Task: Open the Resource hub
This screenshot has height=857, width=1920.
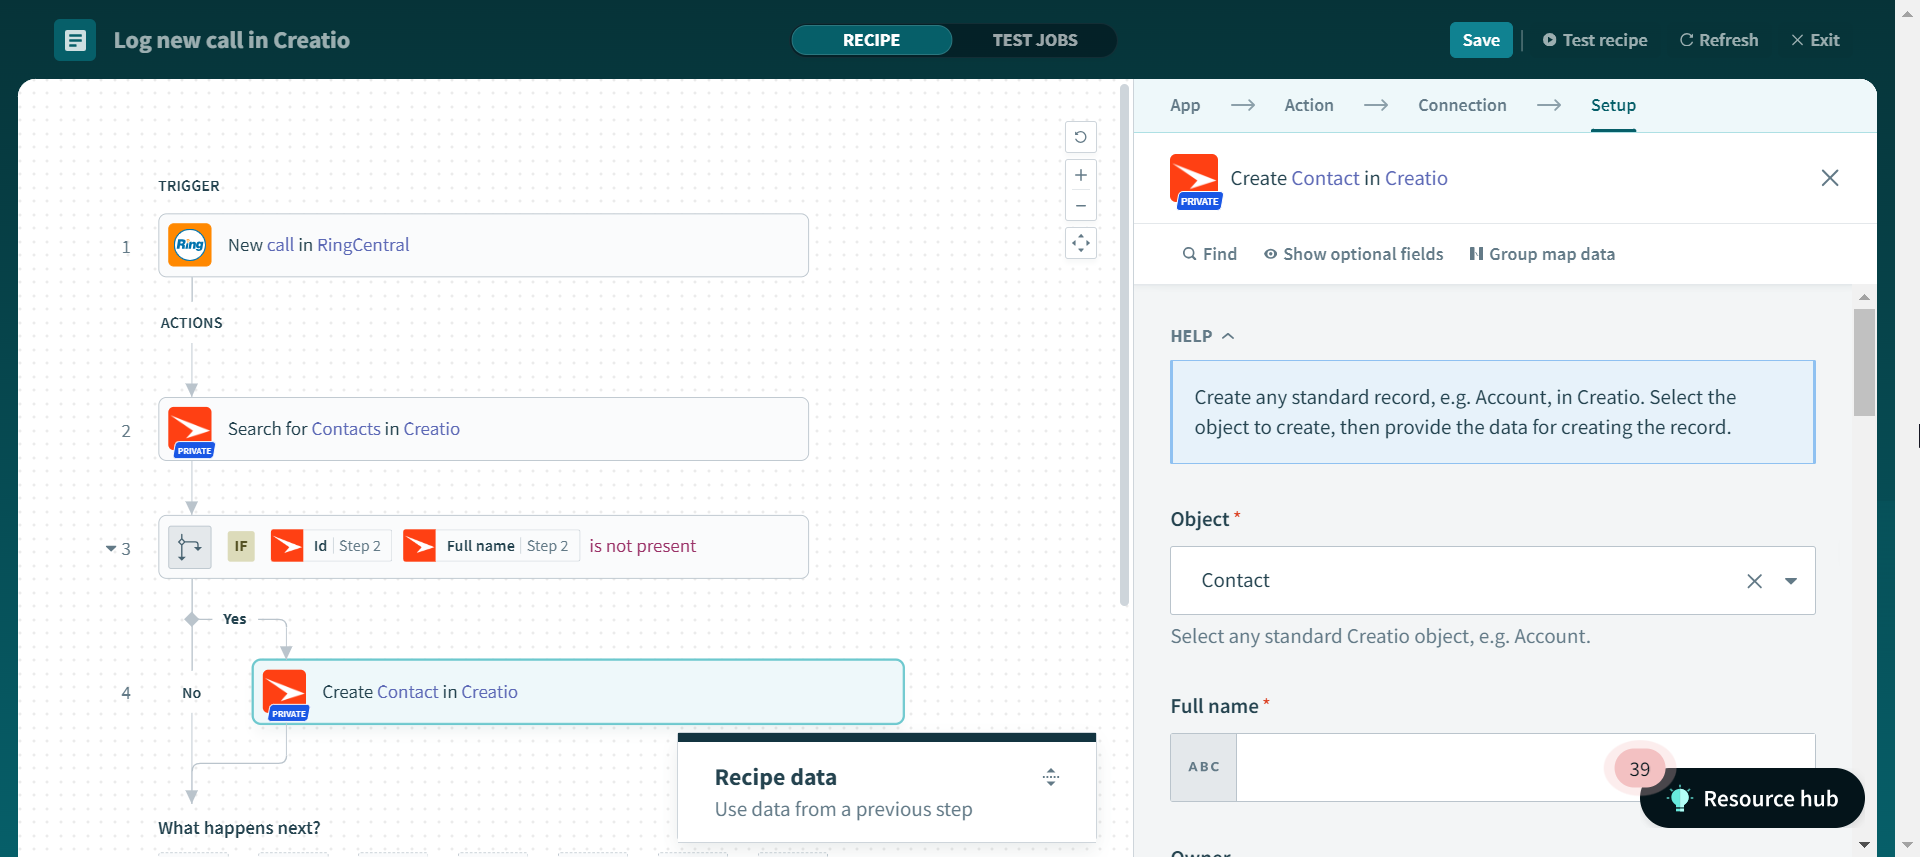Action: coord(1752,798)
